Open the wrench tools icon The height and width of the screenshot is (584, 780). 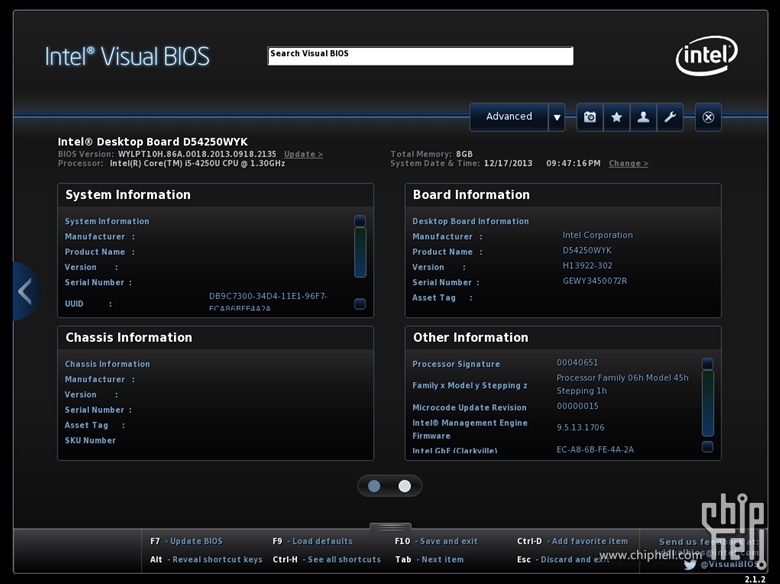(670, 117)
